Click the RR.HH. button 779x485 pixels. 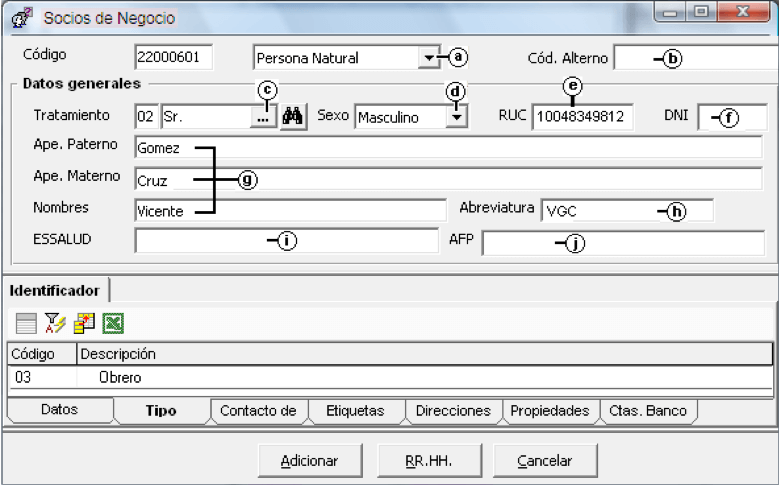coord(429,461)
